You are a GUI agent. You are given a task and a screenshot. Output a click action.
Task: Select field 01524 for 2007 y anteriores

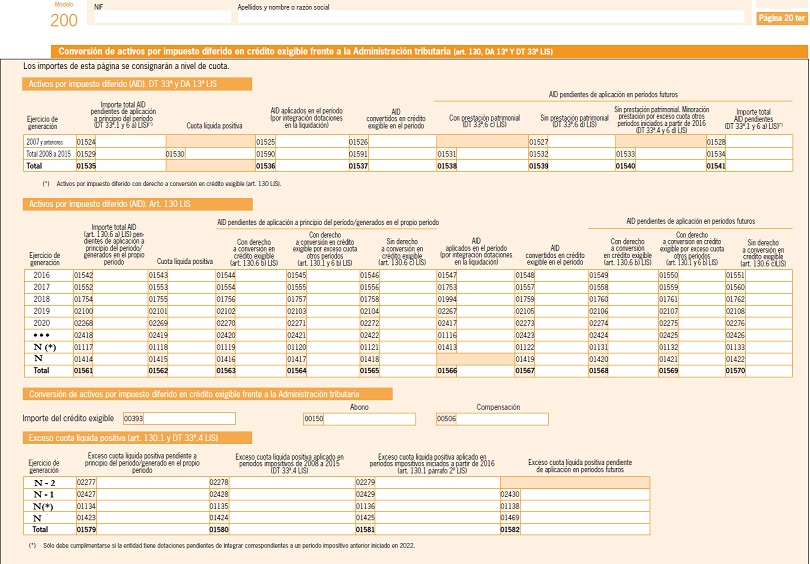(x=131, y=142)
